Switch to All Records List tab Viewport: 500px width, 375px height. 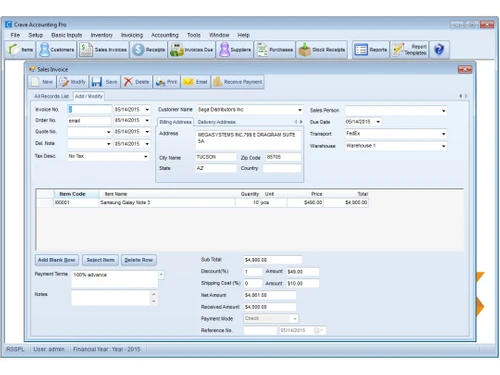(51, 96)
